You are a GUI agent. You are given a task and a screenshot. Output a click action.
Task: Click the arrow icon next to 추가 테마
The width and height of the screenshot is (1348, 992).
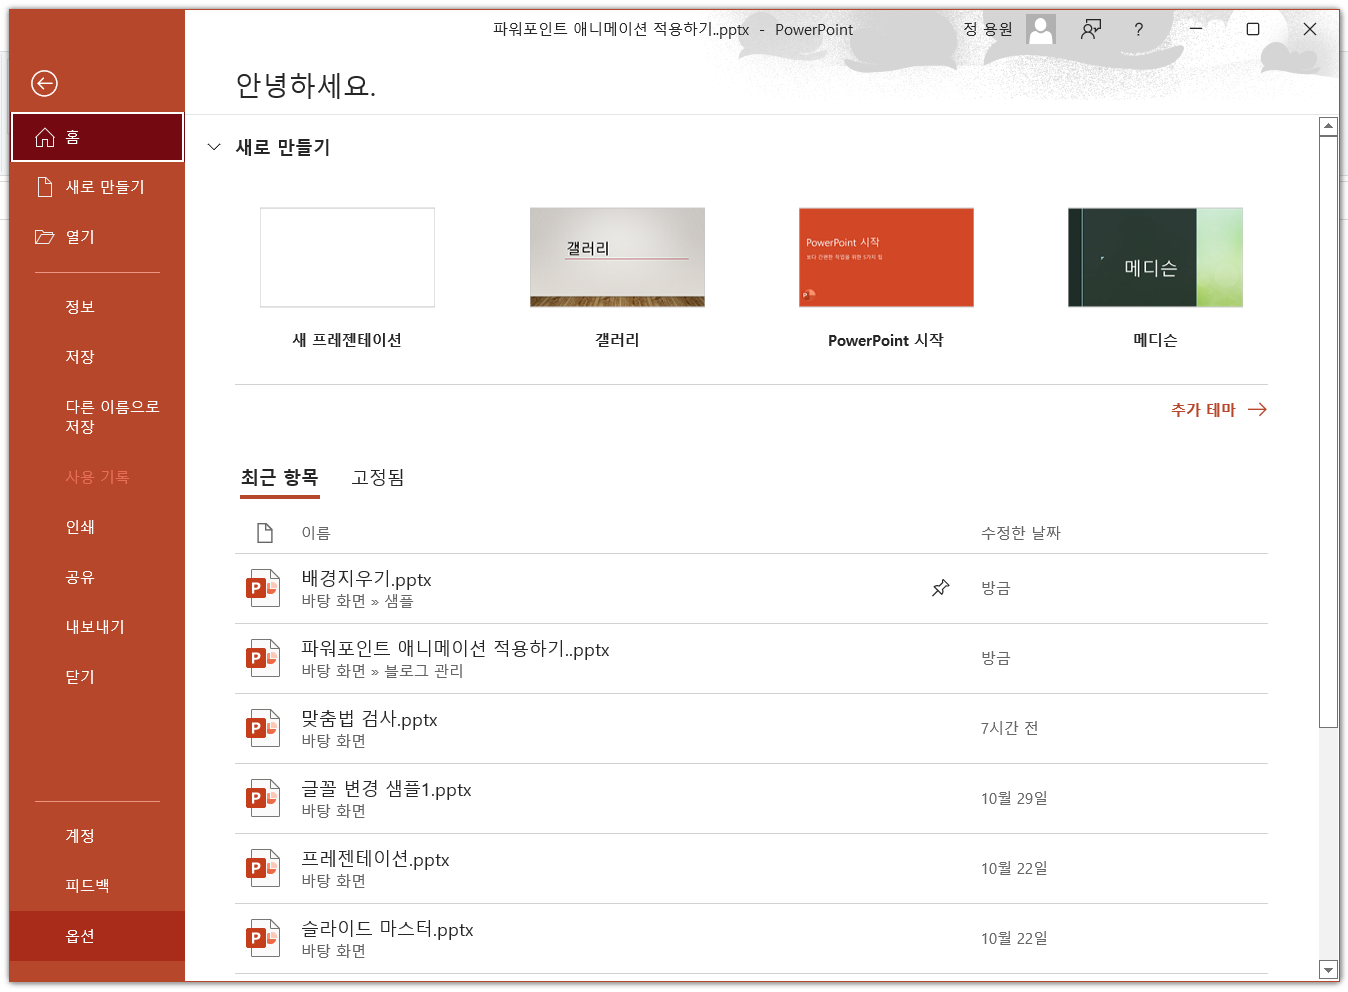coord(1257,409)
